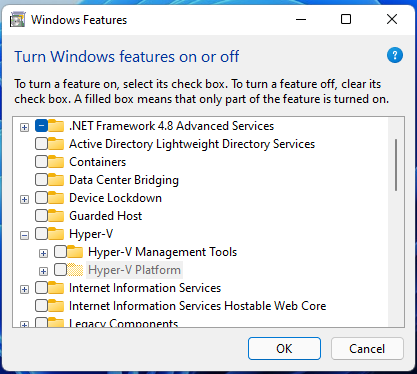Select the Guarded Host label
This screenshot has width=417, height=374.
pyautogui.click(x=106, y=216)
